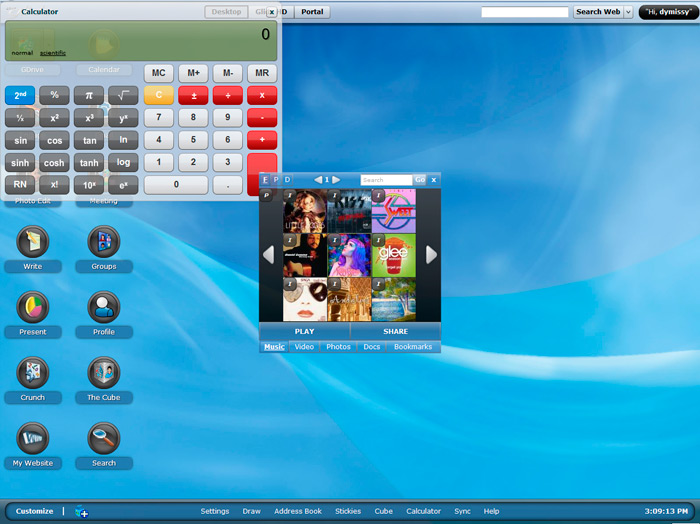Open the Portal tab

[312, 12]
